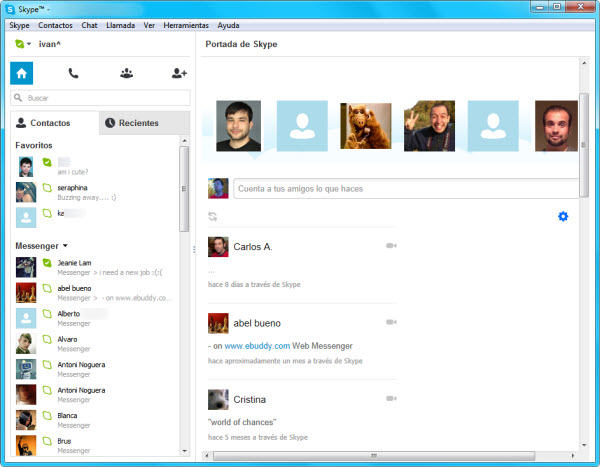Screen dimensions: 600x467
Task: Open Carlos A. avatar in feed
Action: tap(218, 247)
